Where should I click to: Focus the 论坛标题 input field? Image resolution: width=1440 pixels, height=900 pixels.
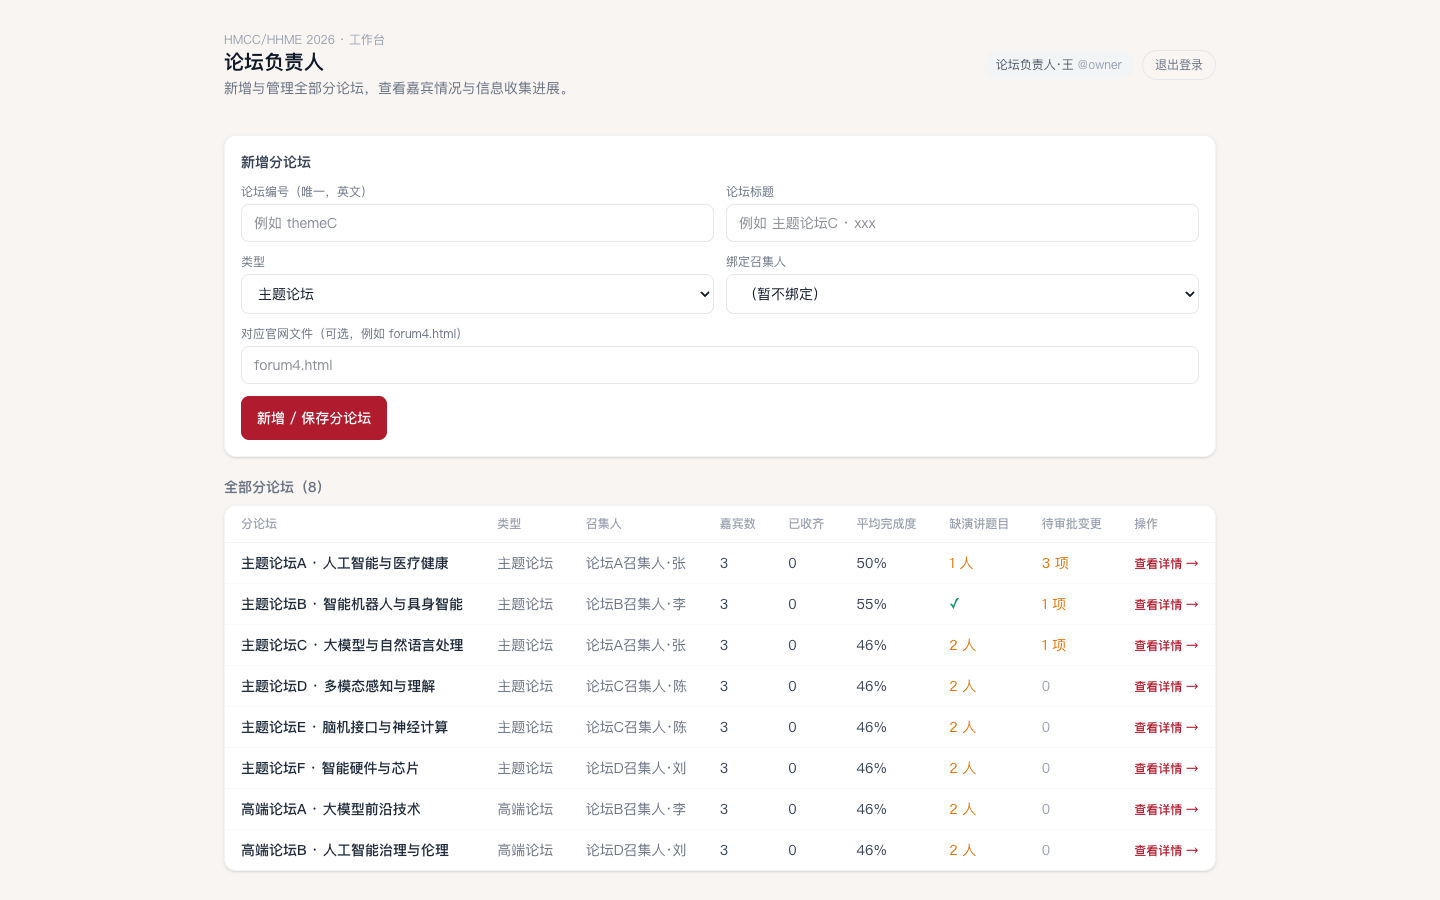tap(962, 223)
